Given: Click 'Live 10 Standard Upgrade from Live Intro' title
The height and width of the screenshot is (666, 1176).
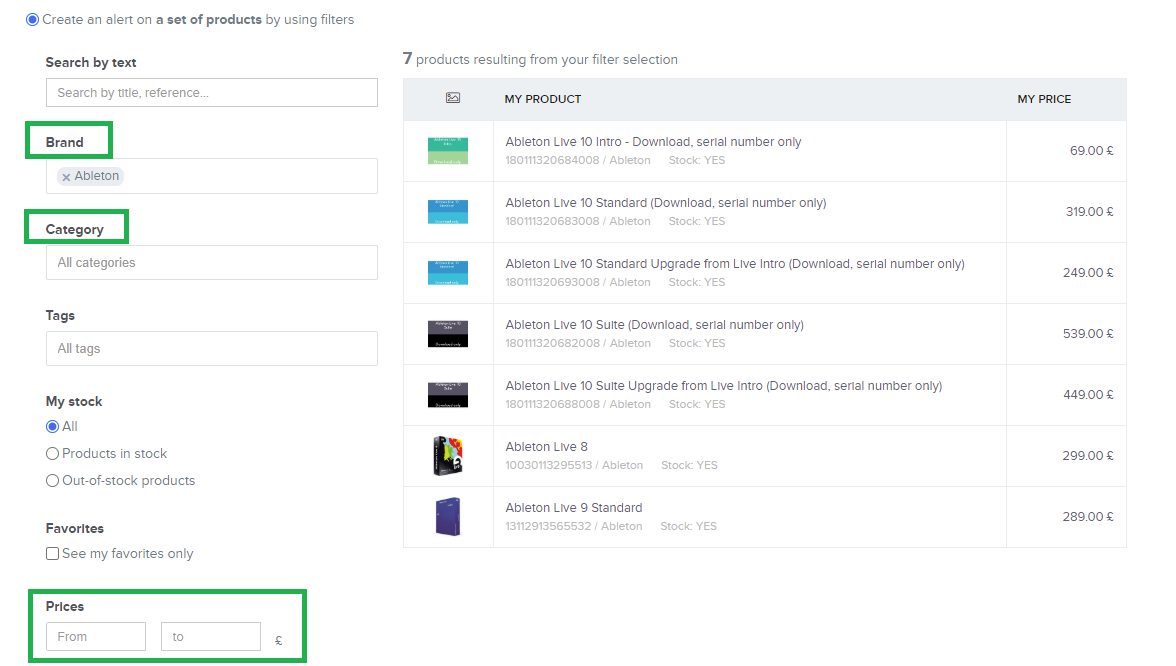Looking at the screenshot, I should (735, 264).
